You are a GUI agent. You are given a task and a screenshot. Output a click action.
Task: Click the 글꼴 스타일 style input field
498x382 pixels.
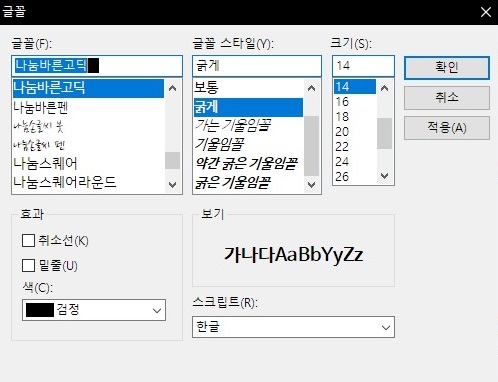tap(257, 66)
